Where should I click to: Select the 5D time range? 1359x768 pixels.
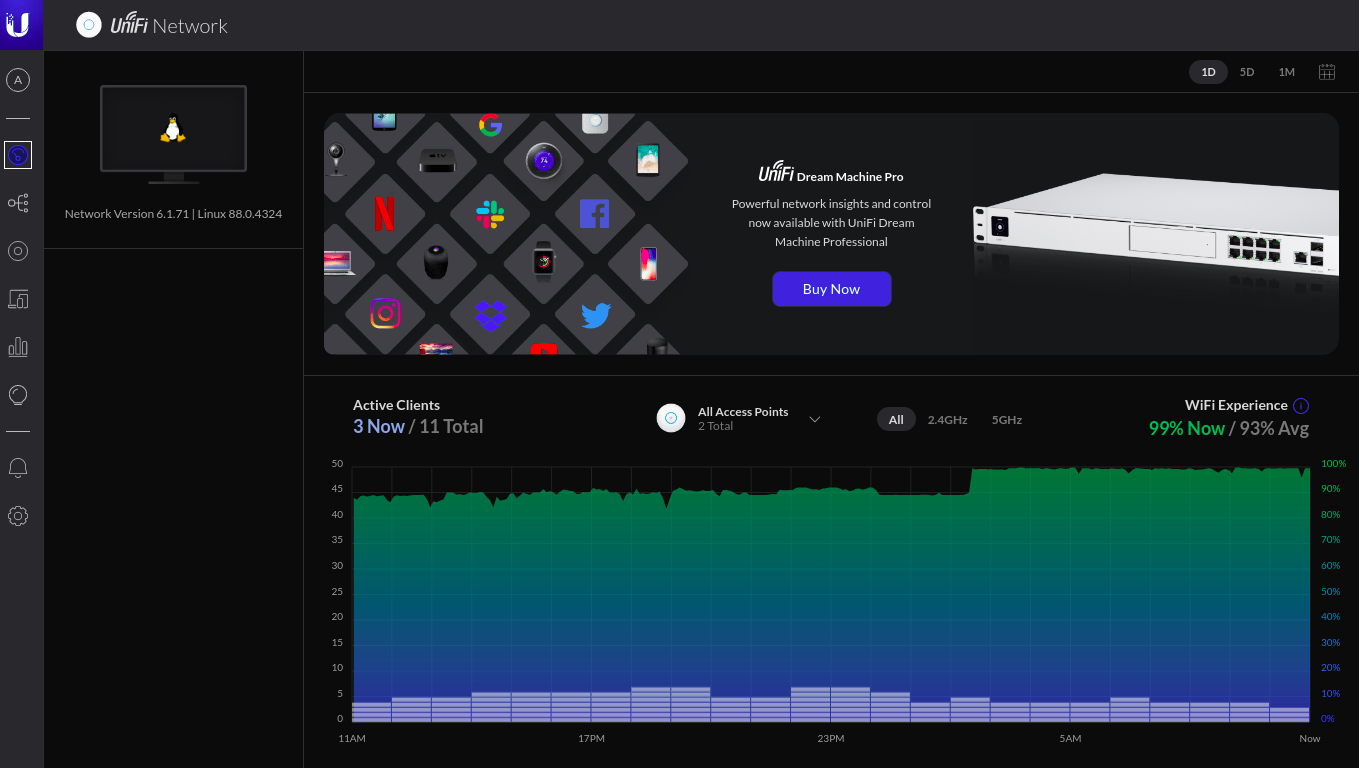(x=1247, y=72)
